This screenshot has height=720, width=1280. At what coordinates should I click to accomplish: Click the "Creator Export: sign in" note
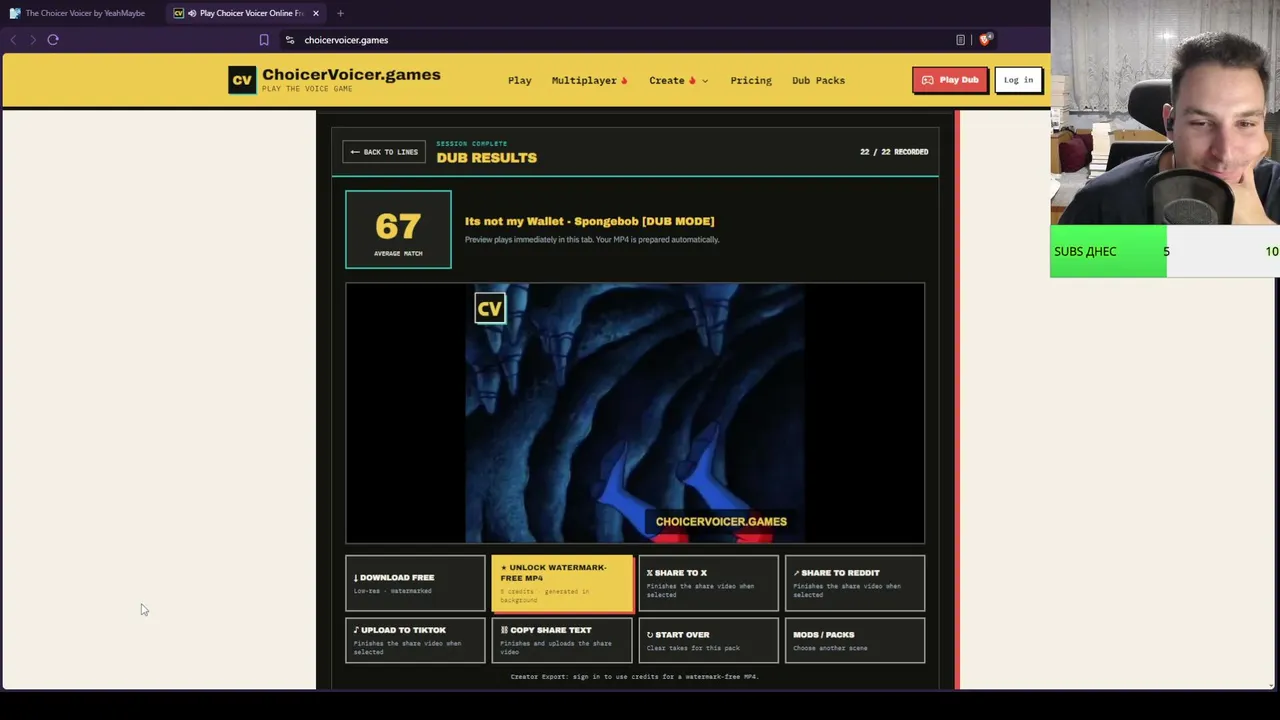point(635,677)
